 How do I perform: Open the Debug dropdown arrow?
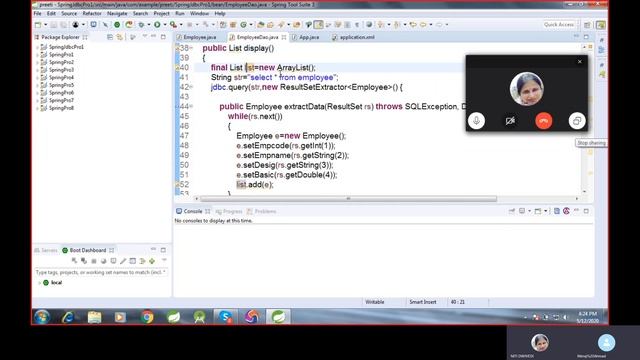pyautogui.click(x=149, y=25)
